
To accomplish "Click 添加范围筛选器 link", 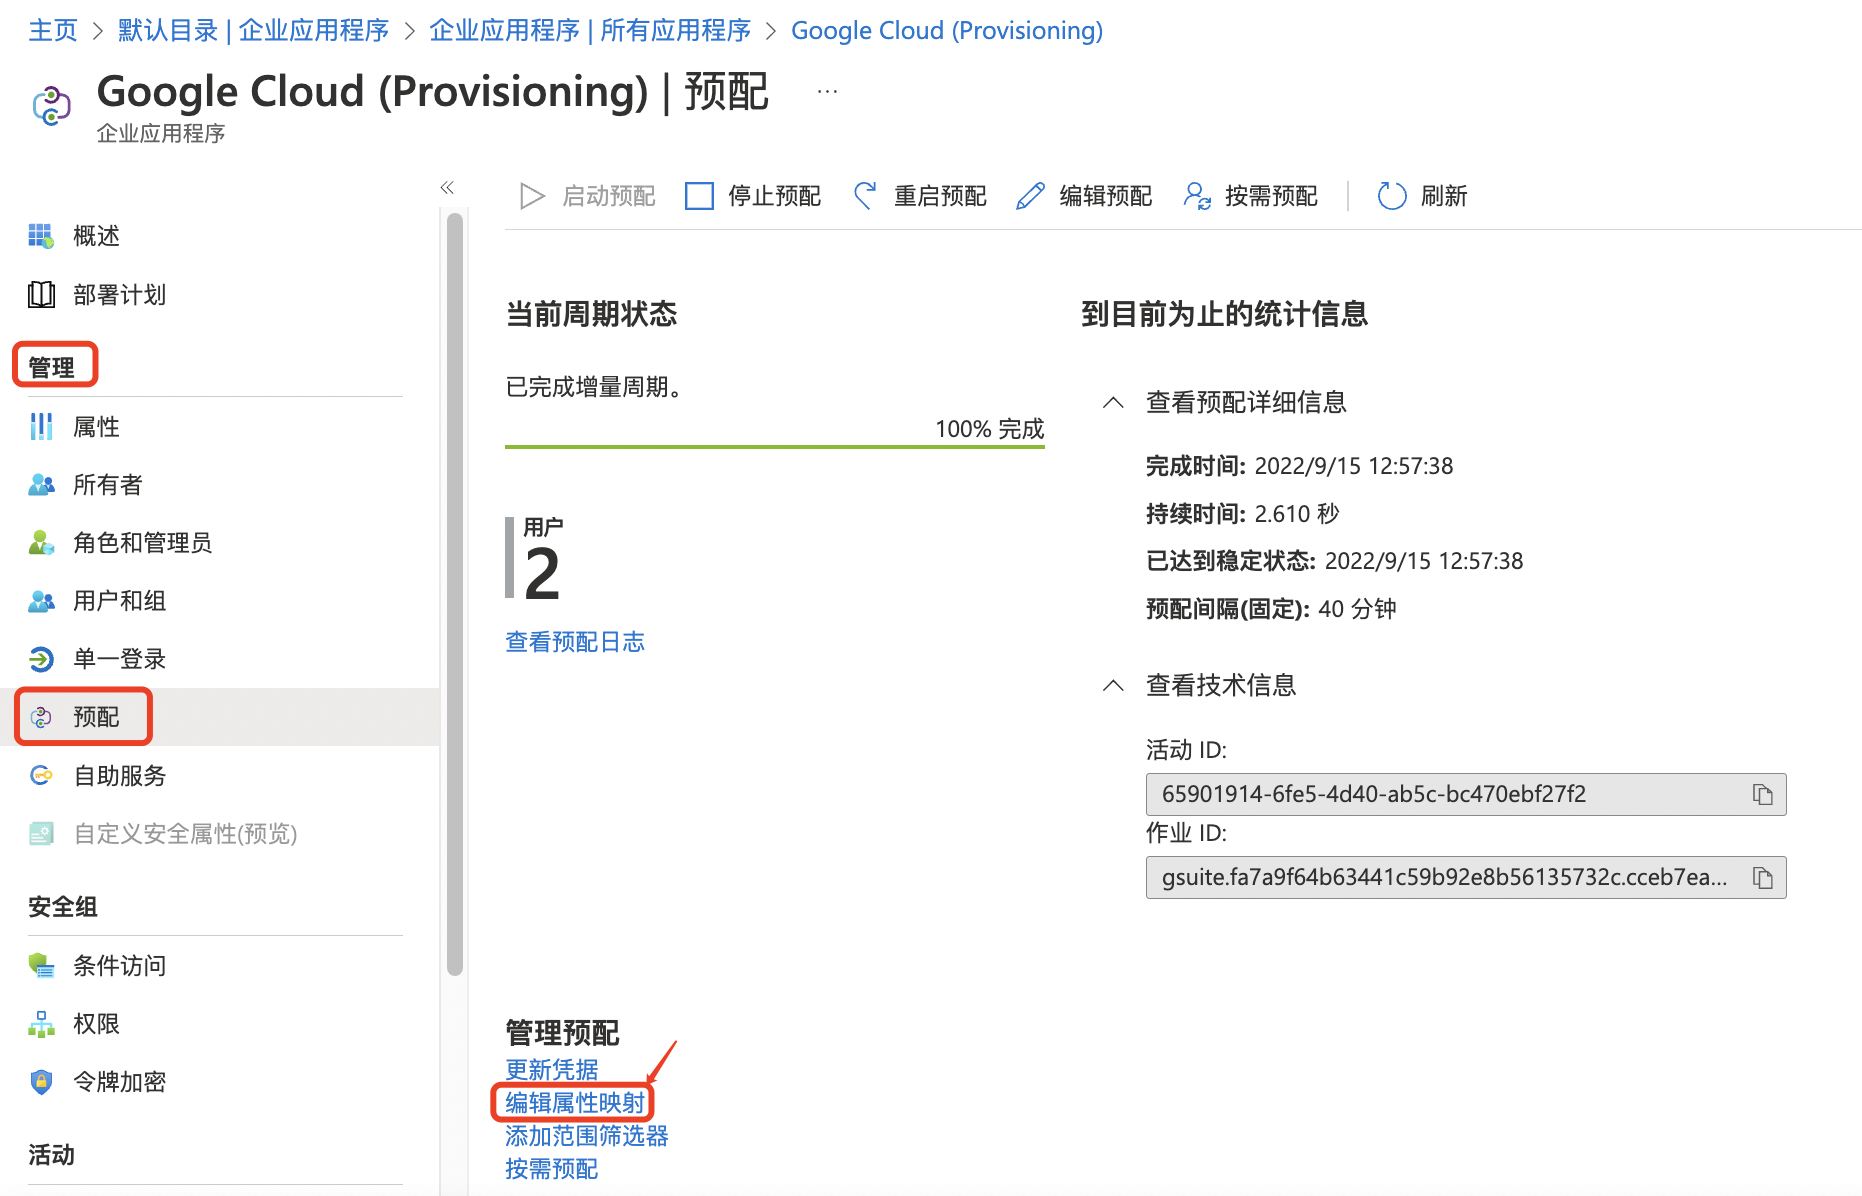I will [x=587, y=1136].
